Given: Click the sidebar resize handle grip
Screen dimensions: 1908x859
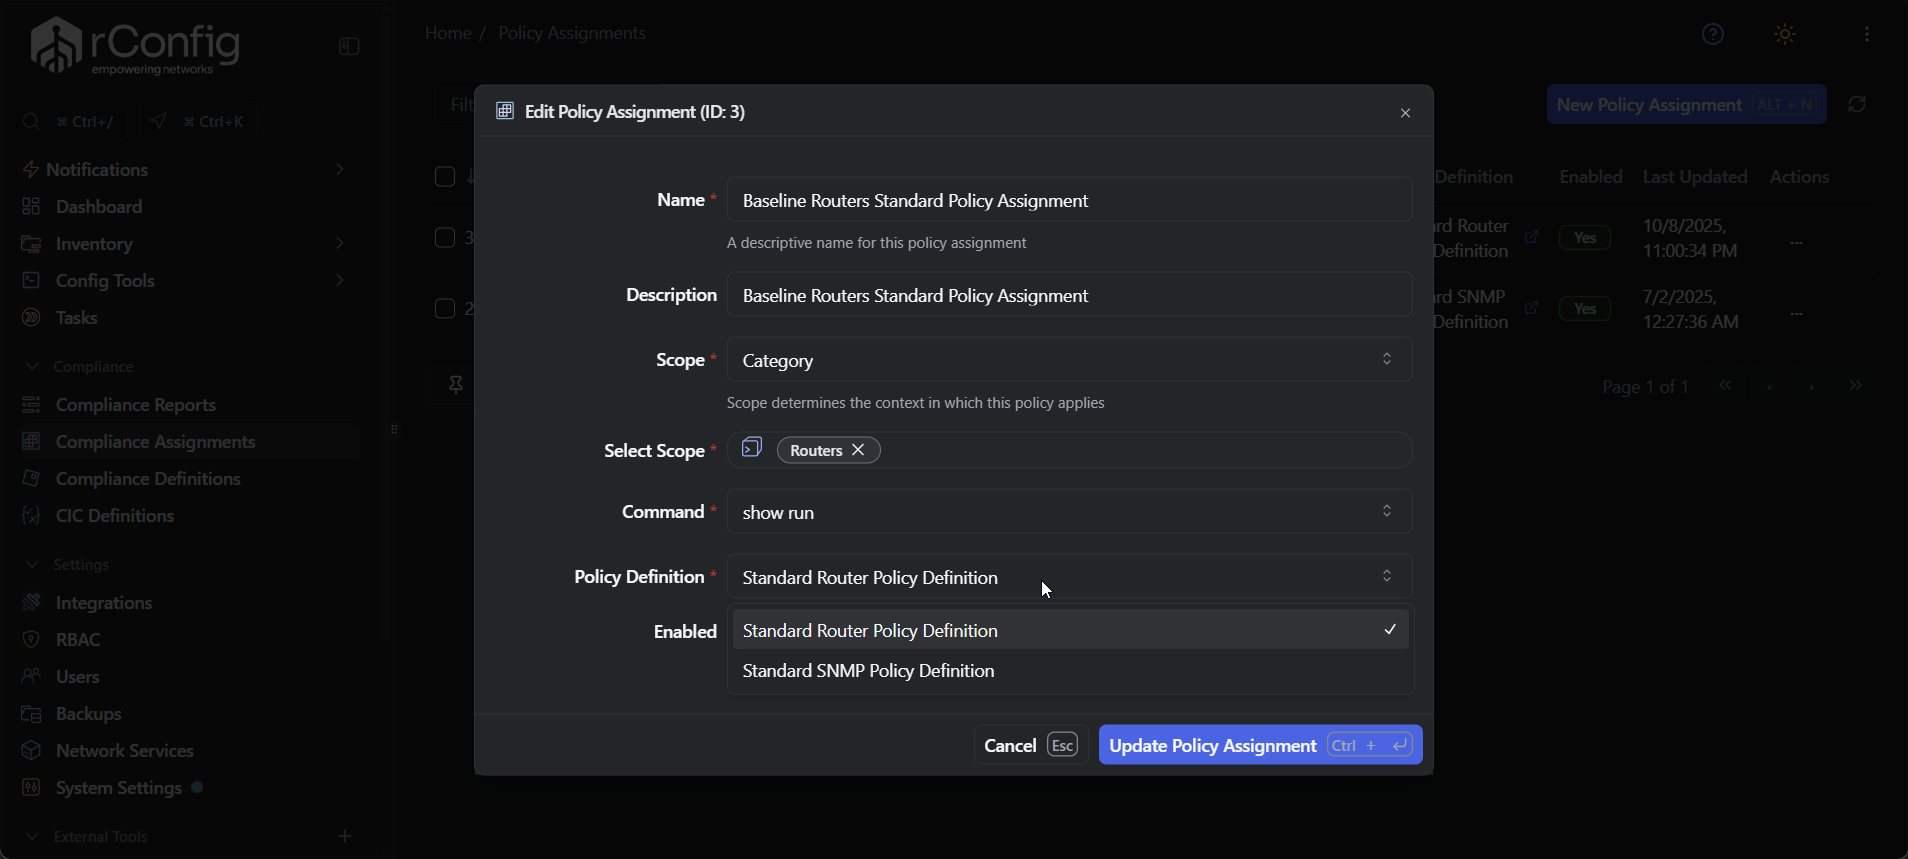Looking at the screenshot, I should tap(395, 430).
